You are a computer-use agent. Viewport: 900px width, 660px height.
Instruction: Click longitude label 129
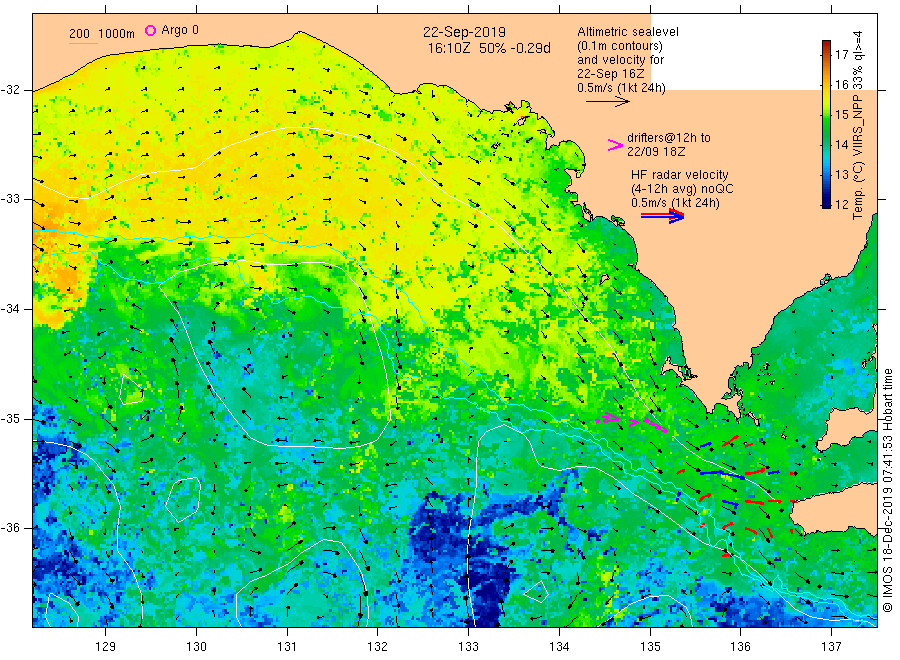coord(106,647)
